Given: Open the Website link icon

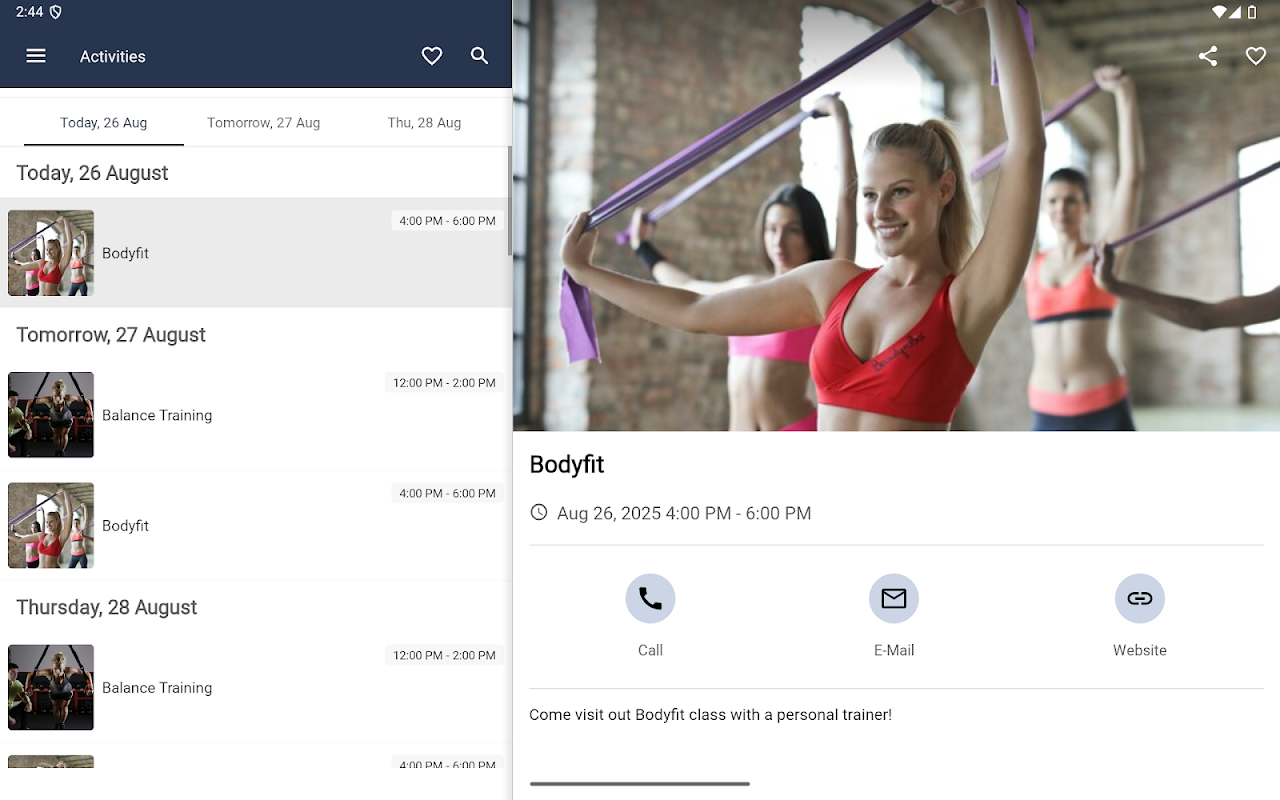Looking at the screenshot, I should 1140,598.
